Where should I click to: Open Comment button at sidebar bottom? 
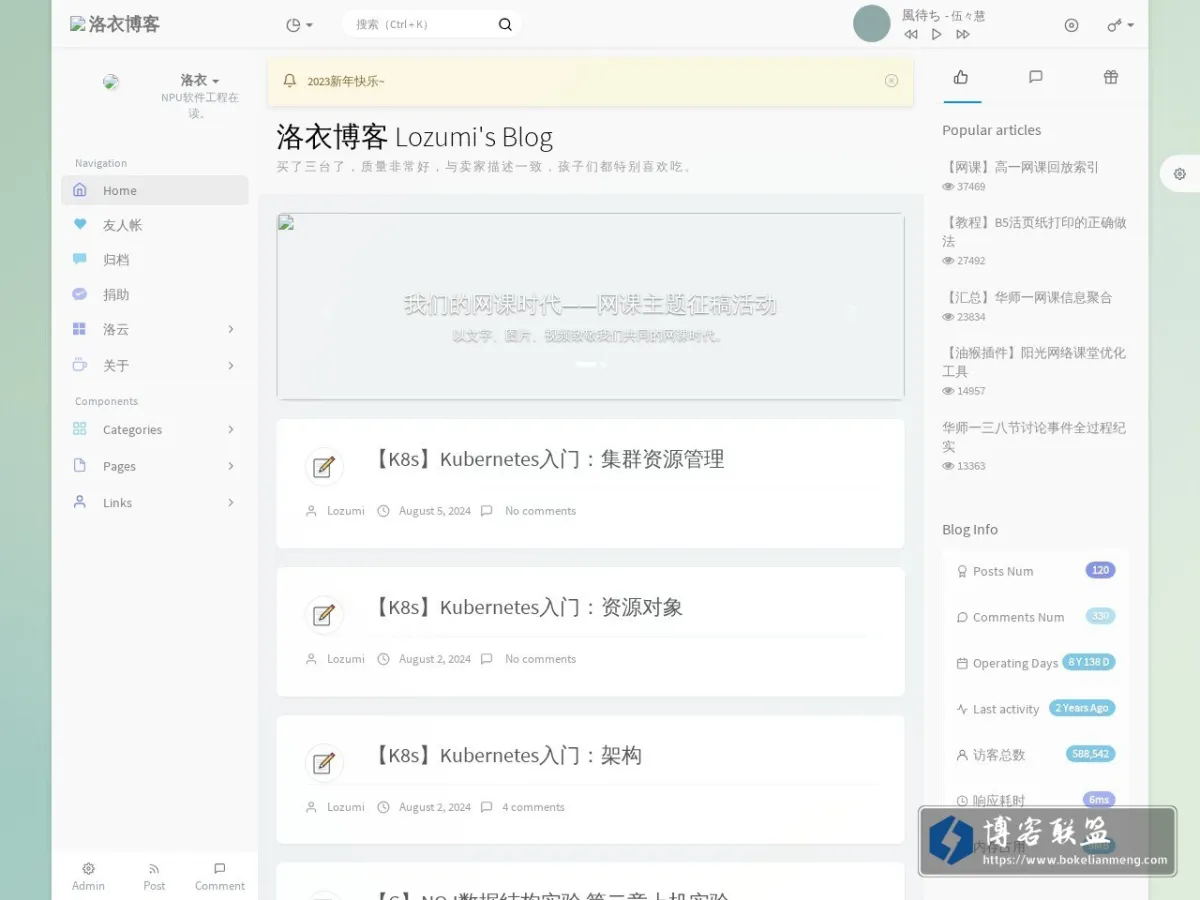[220, 876]
